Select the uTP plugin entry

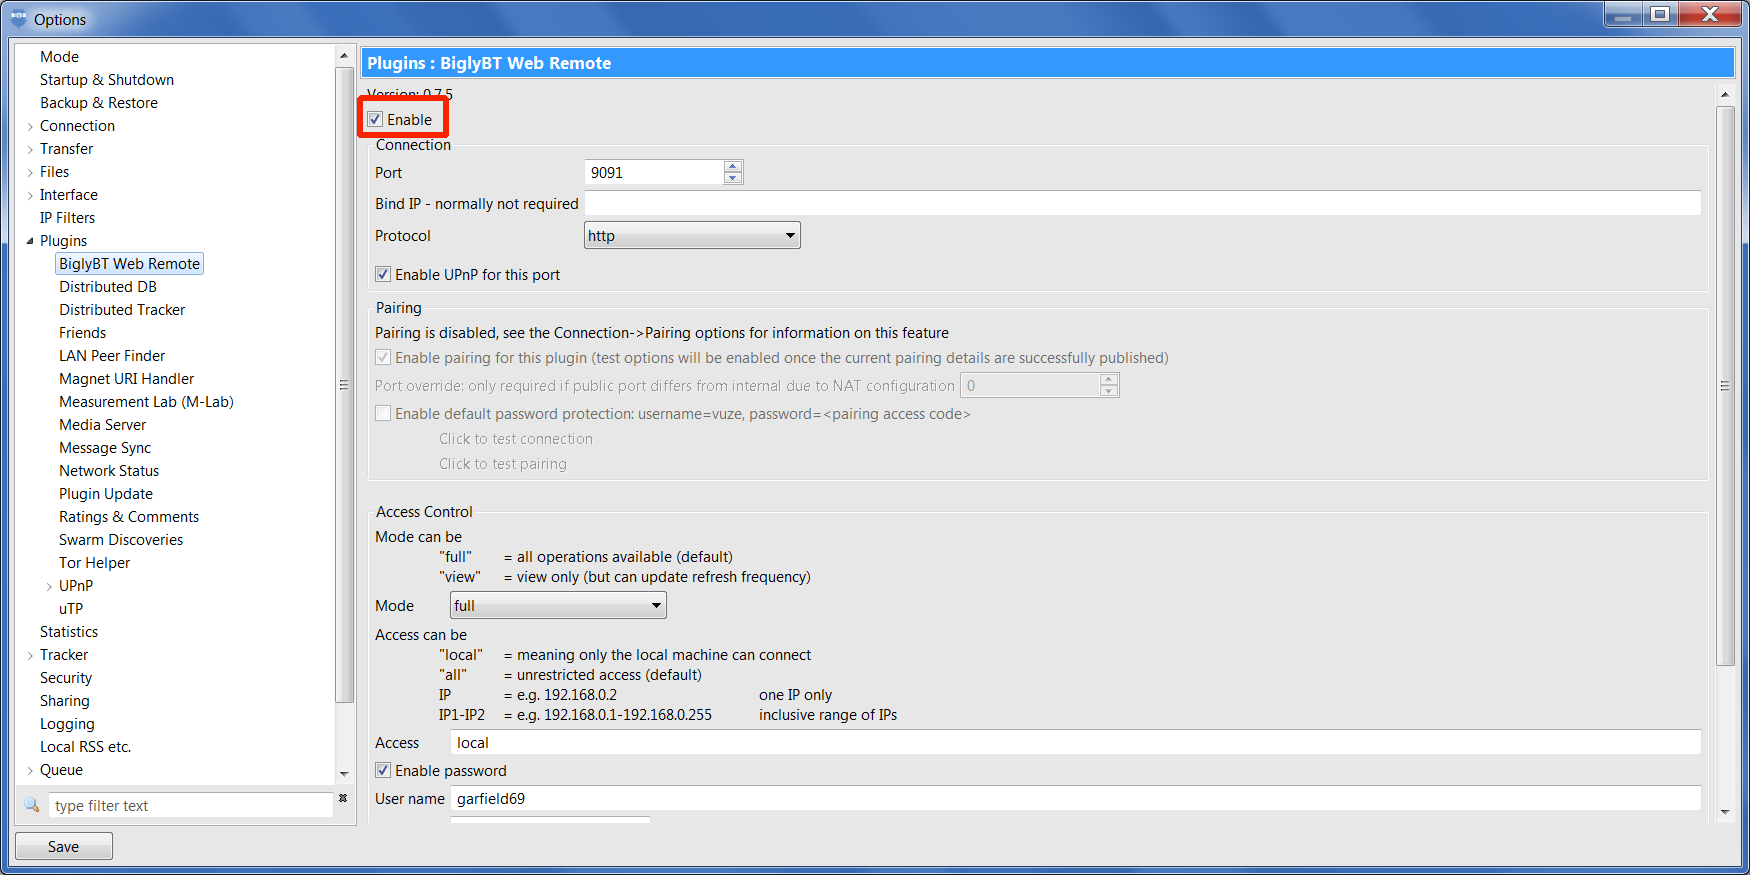pyautogui.click(x=71, y=609)
